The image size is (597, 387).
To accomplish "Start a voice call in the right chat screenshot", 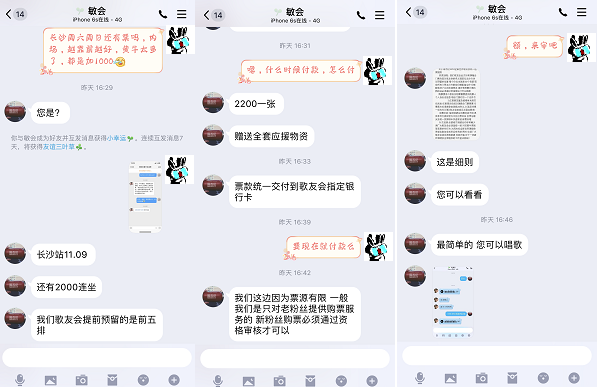I will (563, 12).
